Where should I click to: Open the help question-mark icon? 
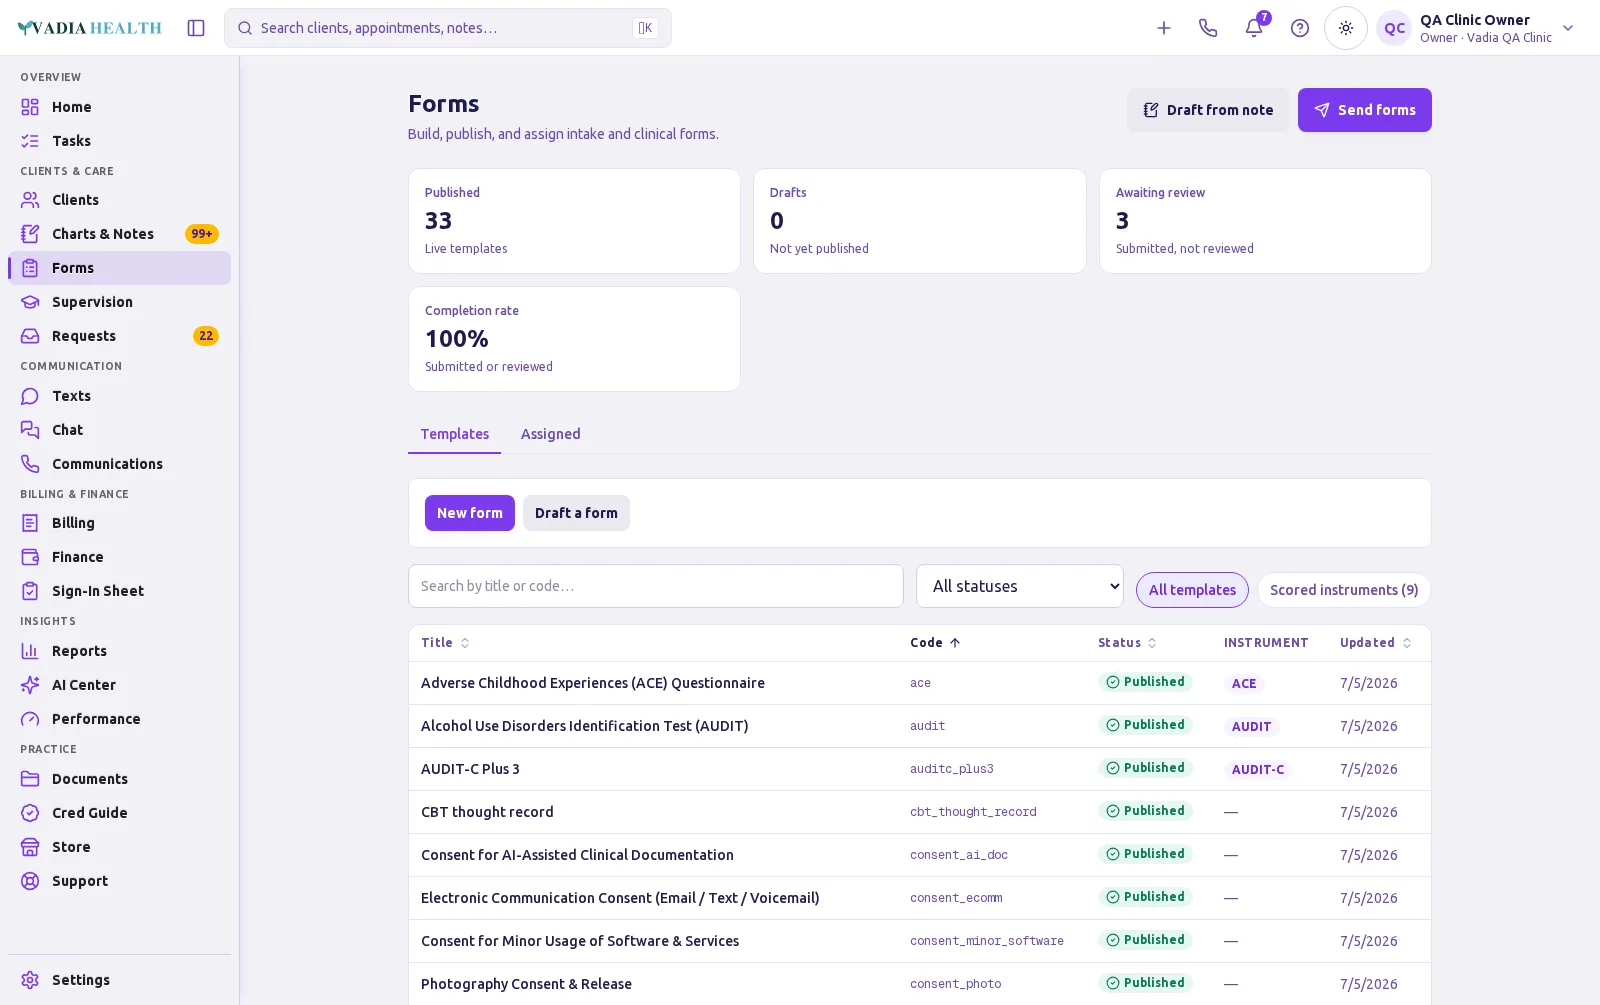point(1300,28)
